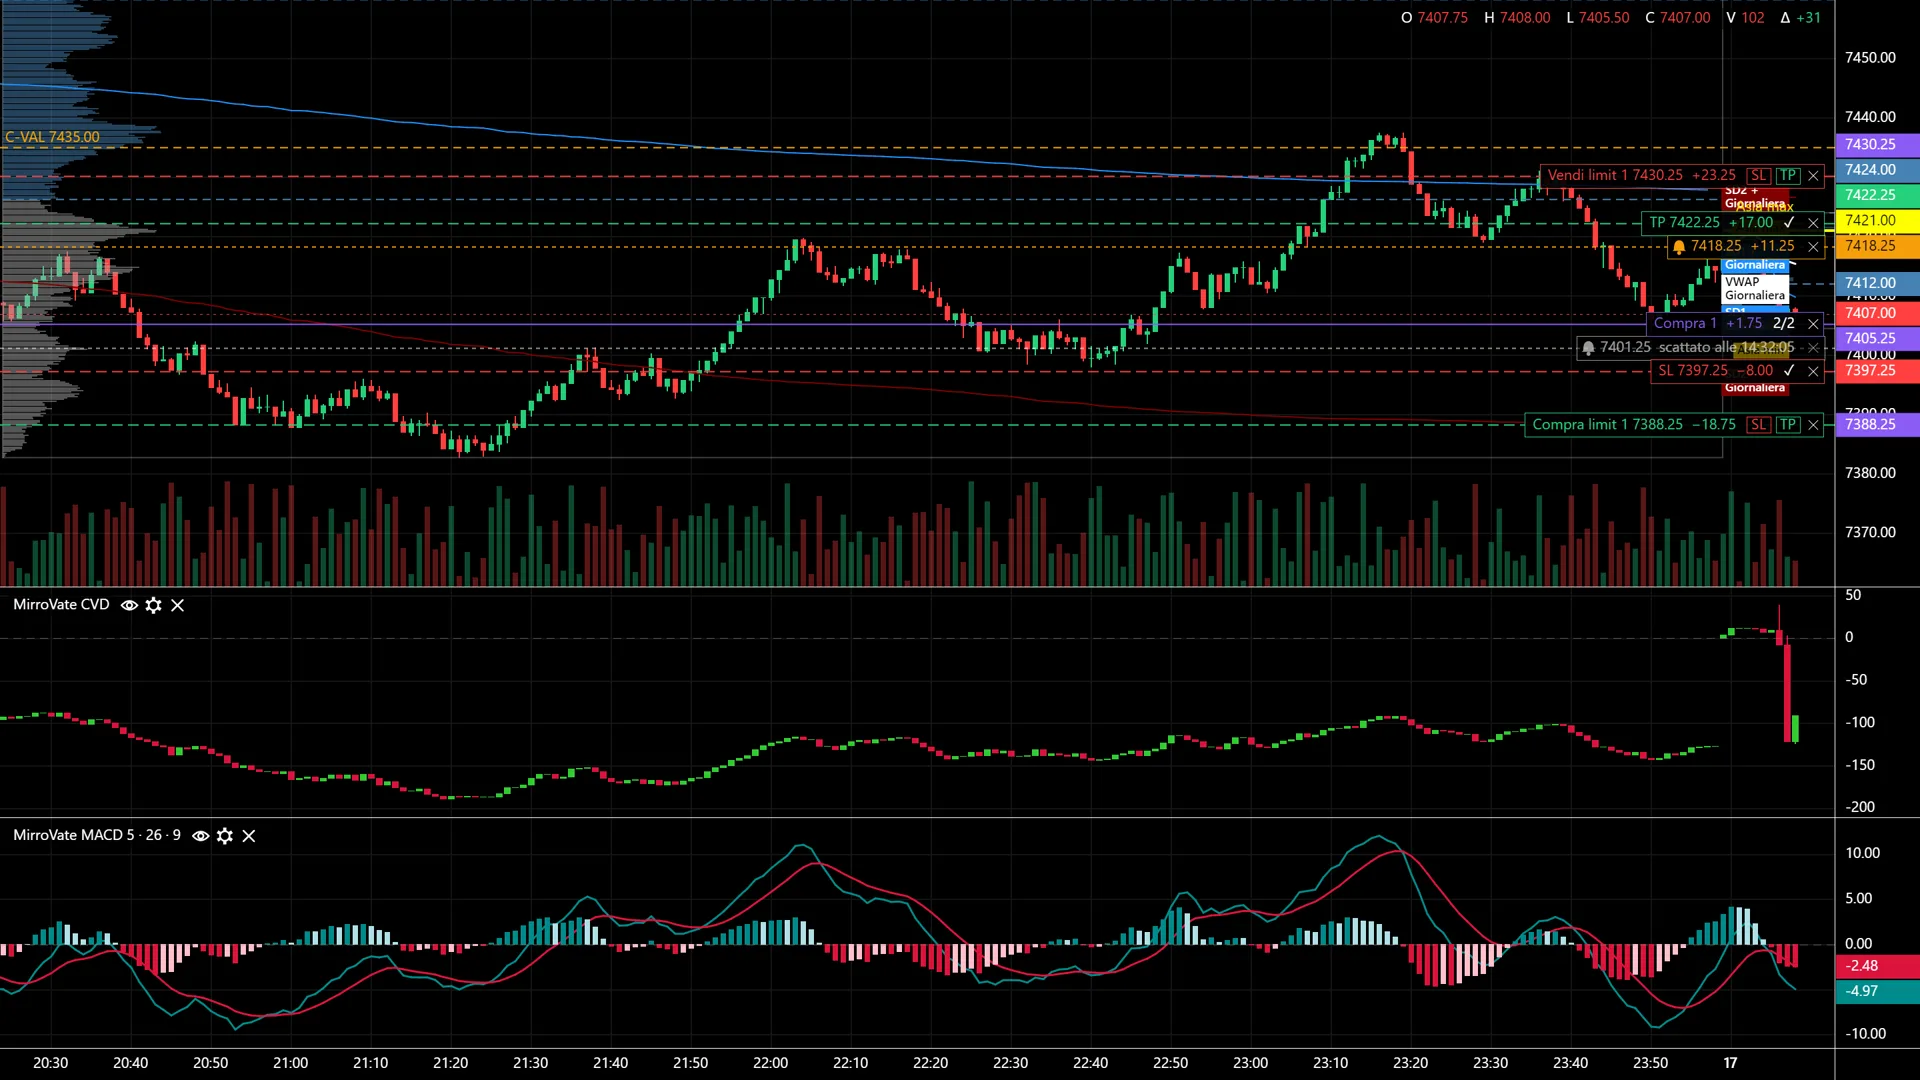Image resolution: width=1920 pixels, height=1080 pixels.
Task: Open the MirroVate CVD settings gear
Action: click(153, 605)
